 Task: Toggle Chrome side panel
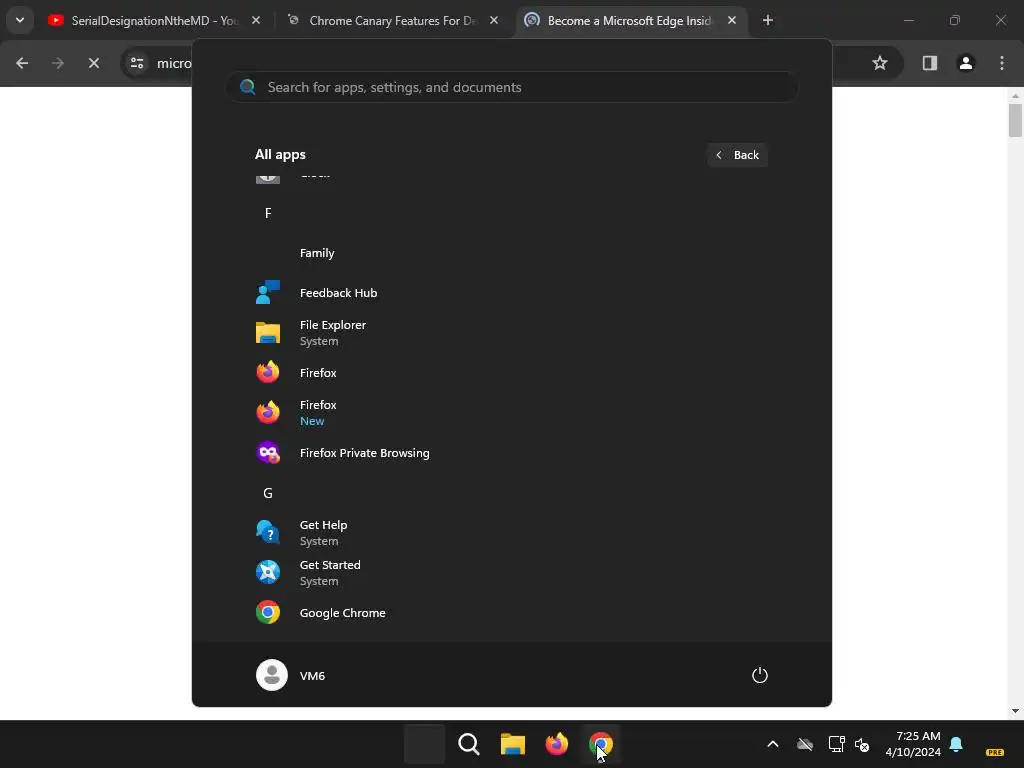tap(930, 63)
